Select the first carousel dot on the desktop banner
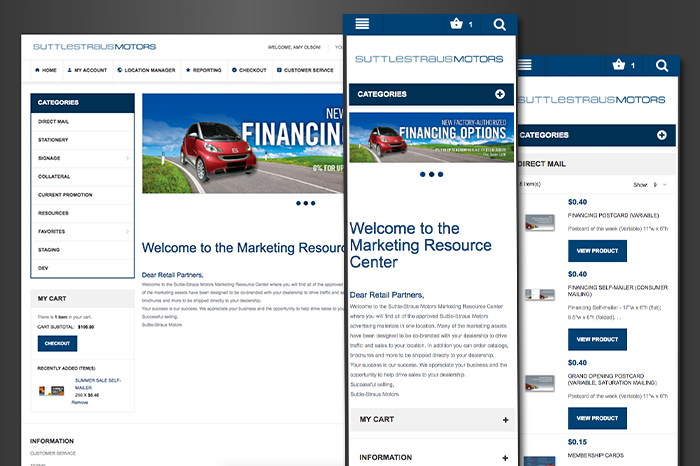Screen dimensions: 700x466 point(298,203)
